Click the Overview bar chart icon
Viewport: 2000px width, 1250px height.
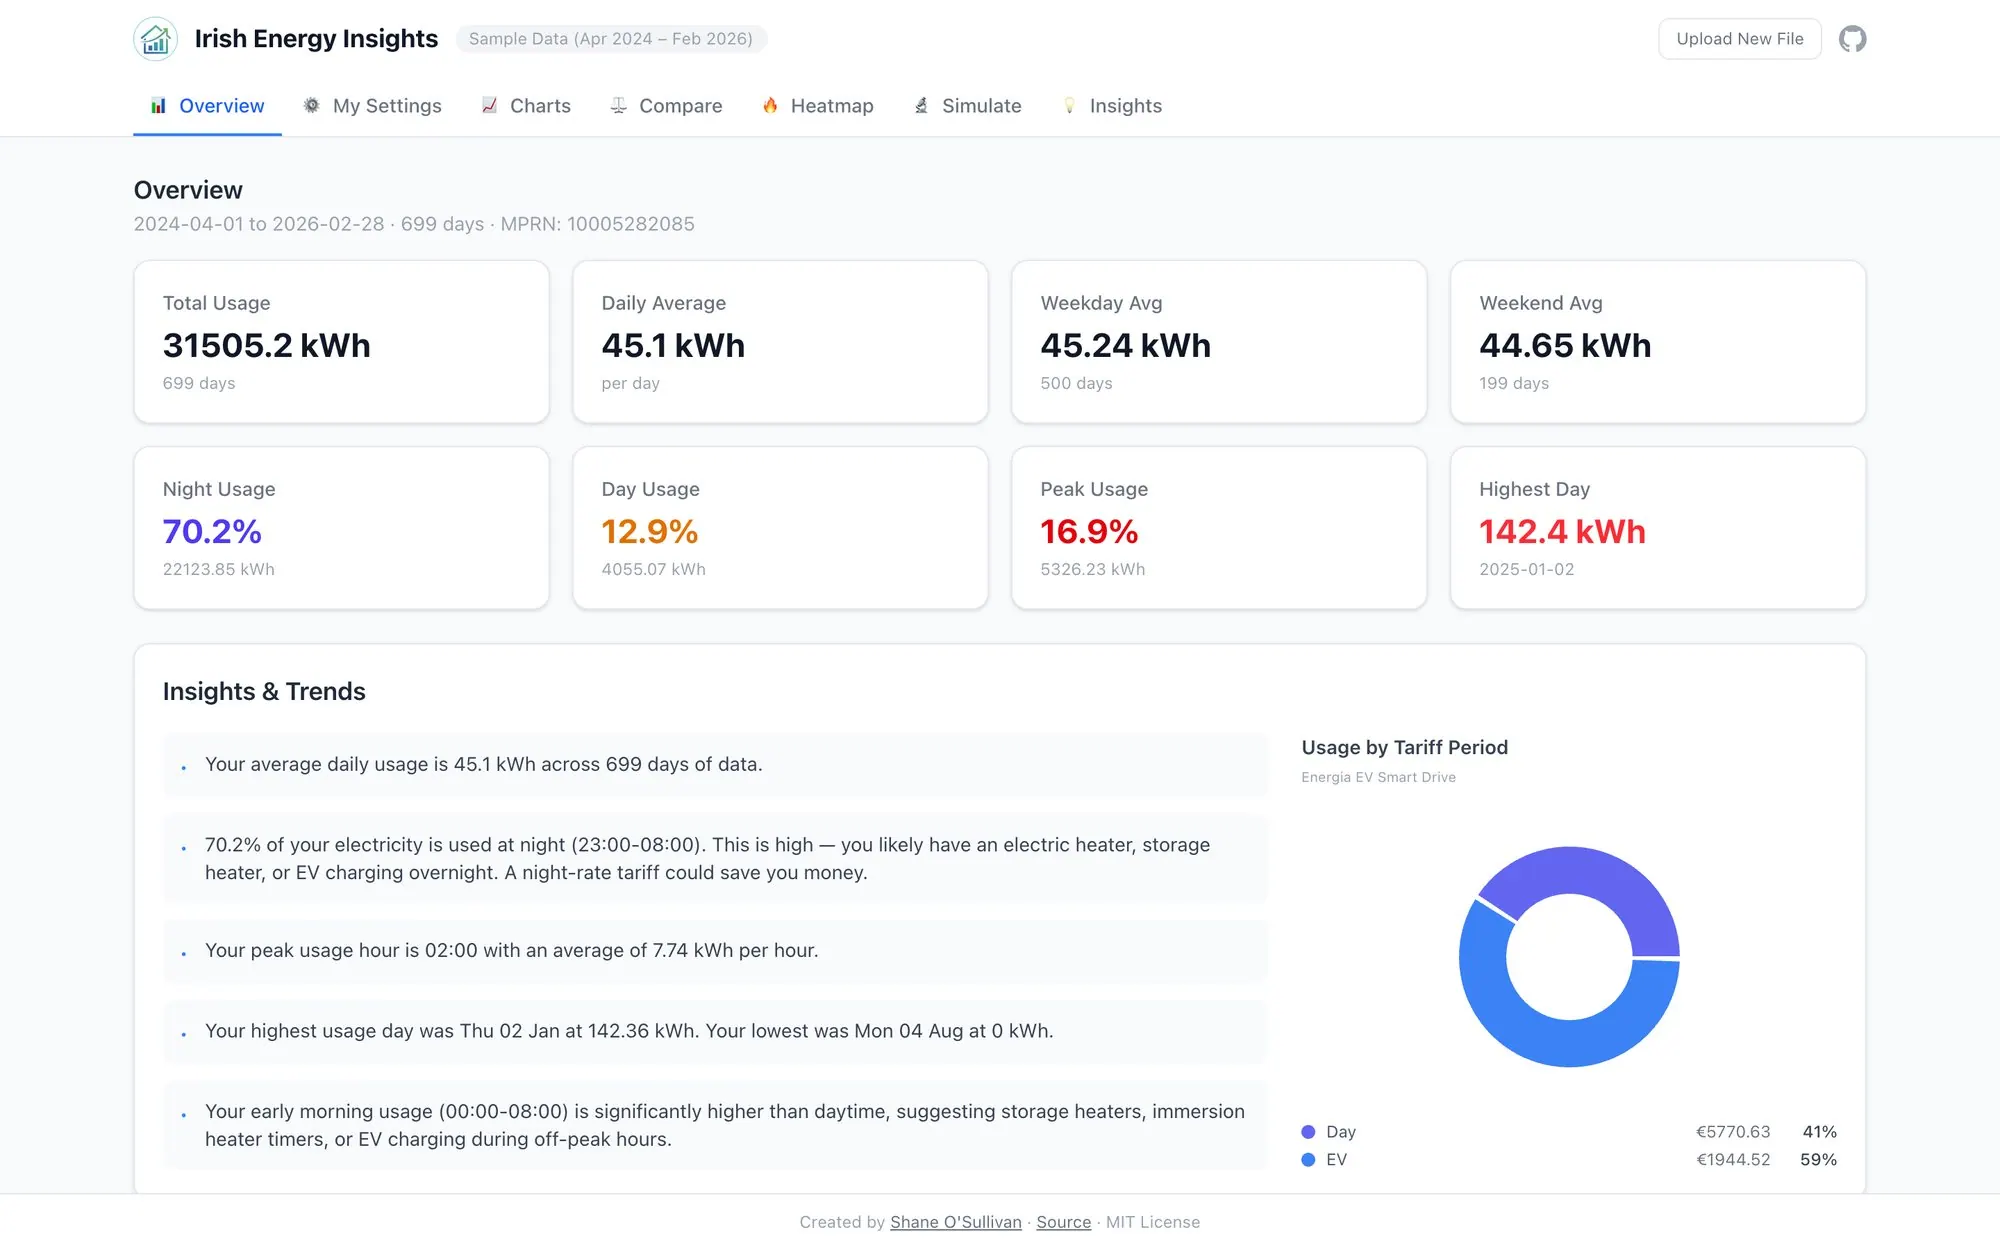tap(158, 105)
